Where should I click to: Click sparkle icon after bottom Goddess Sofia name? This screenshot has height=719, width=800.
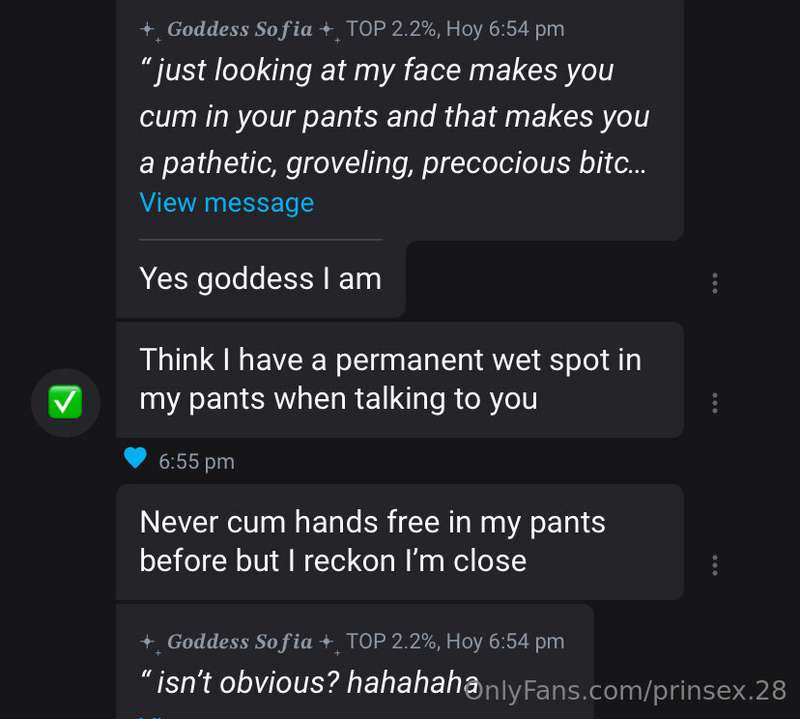330,643
